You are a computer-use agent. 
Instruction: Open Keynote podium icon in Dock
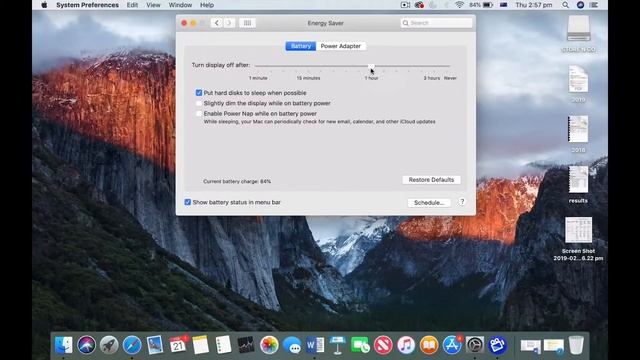coord(337,345)
